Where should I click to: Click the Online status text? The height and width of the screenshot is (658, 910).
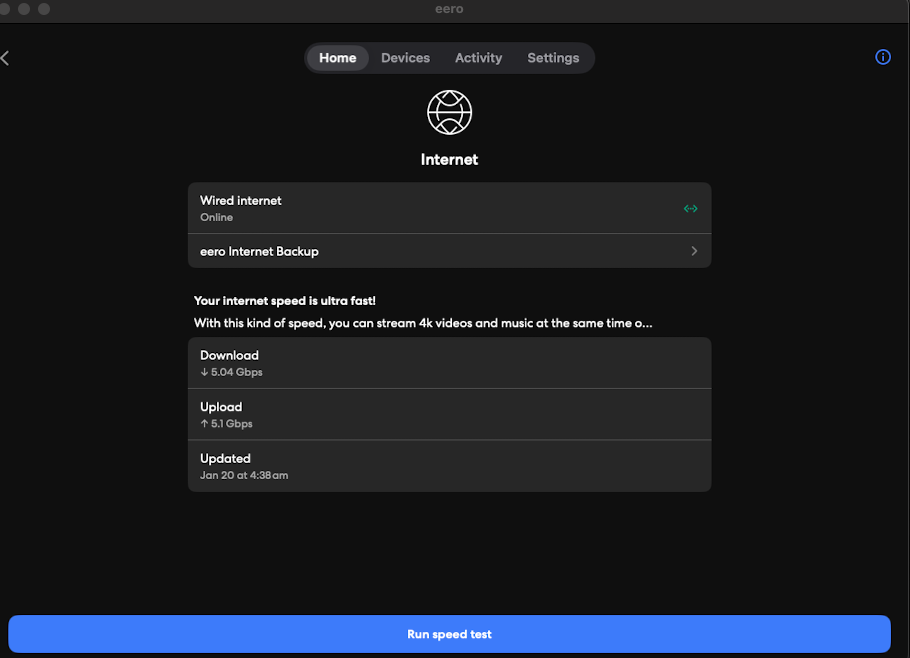pyautogui.click(x=216, y=217)
